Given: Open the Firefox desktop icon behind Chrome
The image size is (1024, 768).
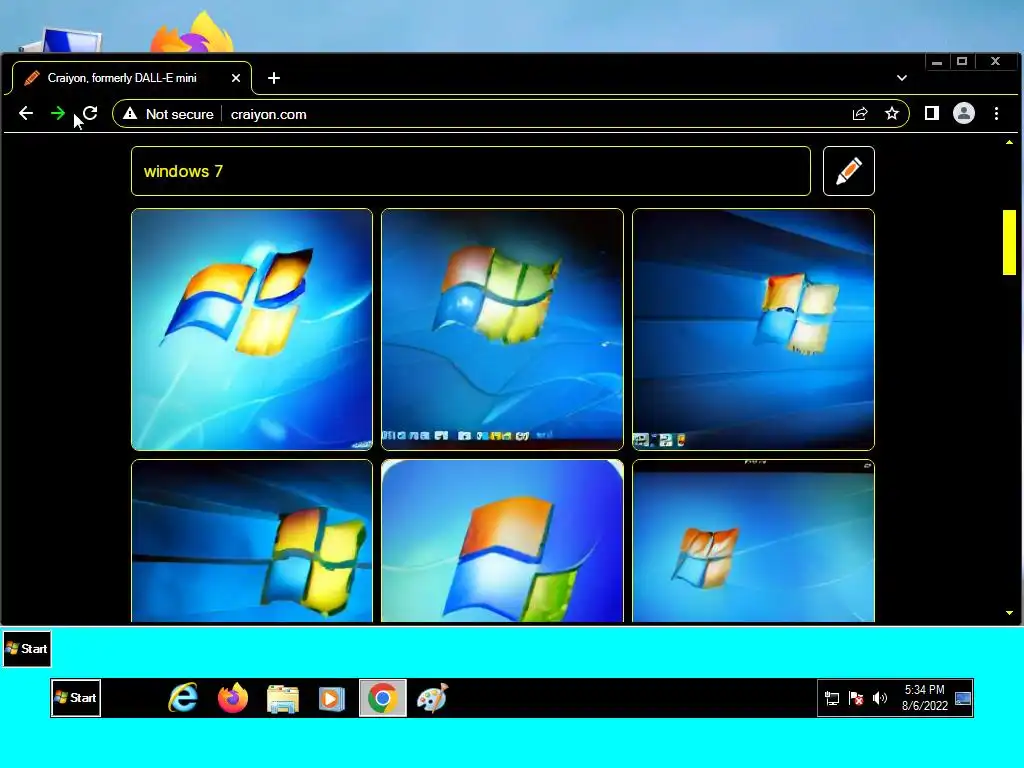Looking at the screenshot, I should [193, 33].
